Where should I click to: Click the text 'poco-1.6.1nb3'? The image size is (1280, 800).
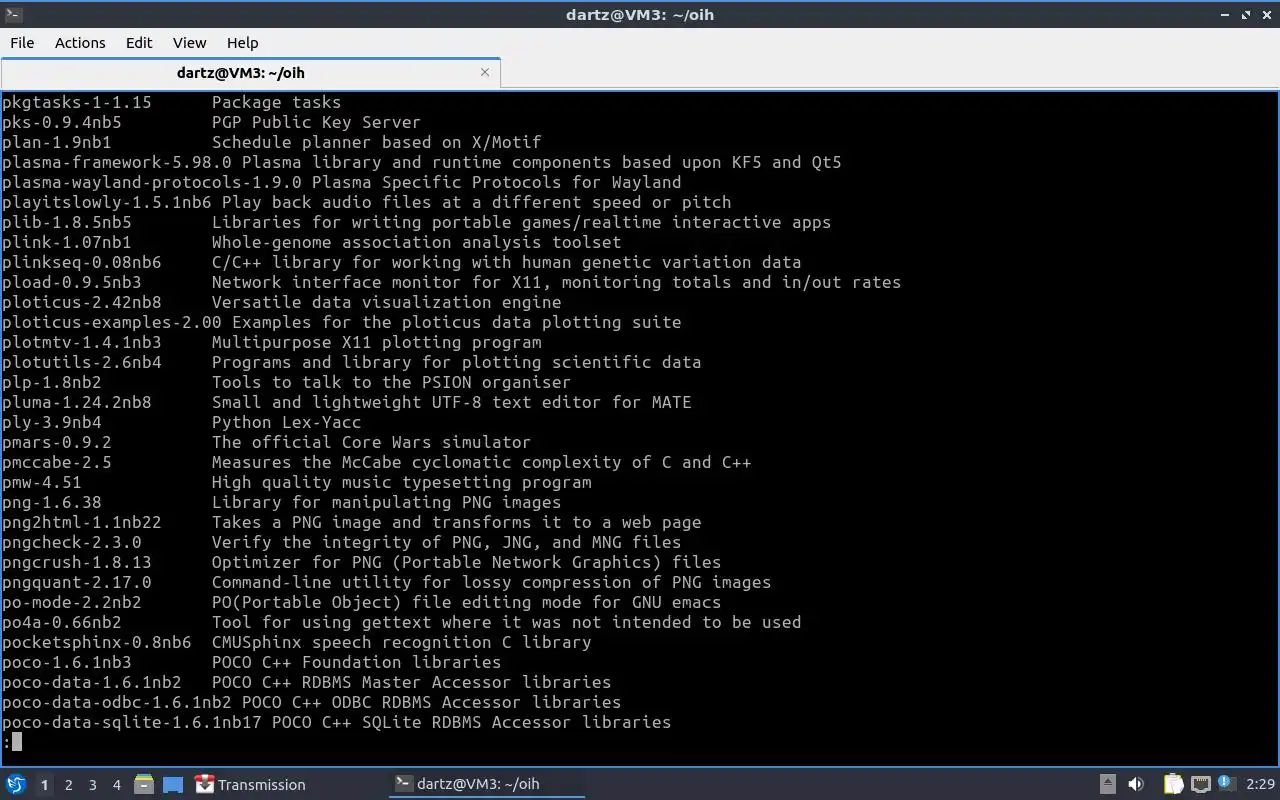pos(67,662)
